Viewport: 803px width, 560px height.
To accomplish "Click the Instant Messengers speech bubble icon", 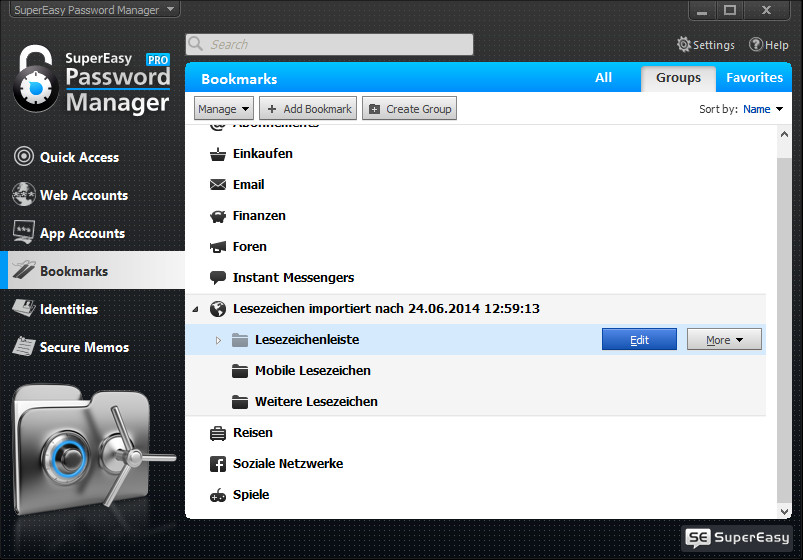I will point(218,278).
